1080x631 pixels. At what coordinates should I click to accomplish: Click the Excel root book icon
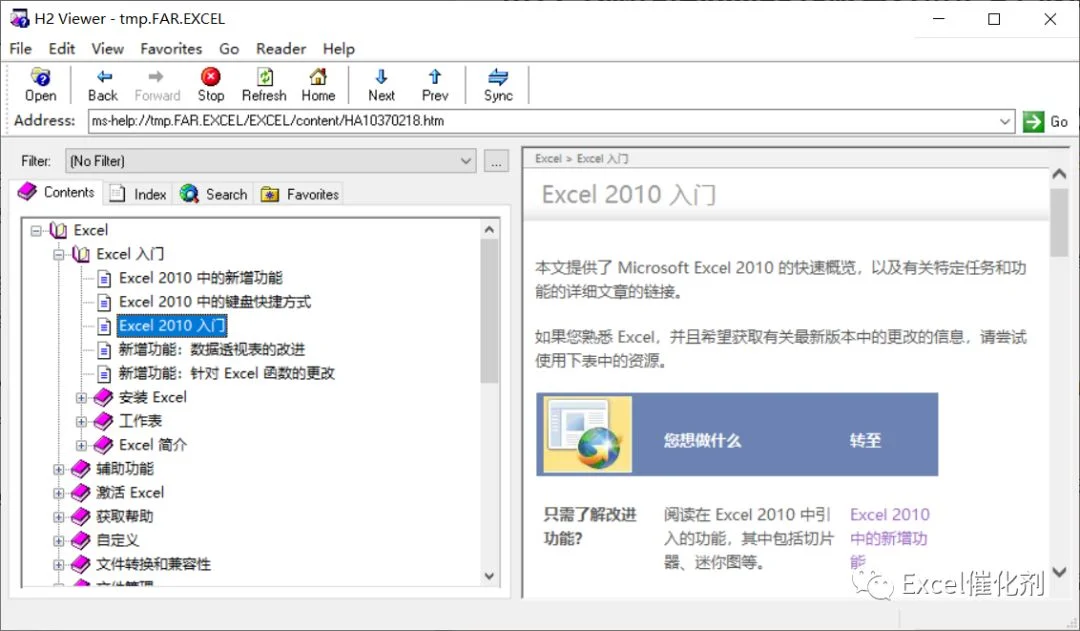59,230
